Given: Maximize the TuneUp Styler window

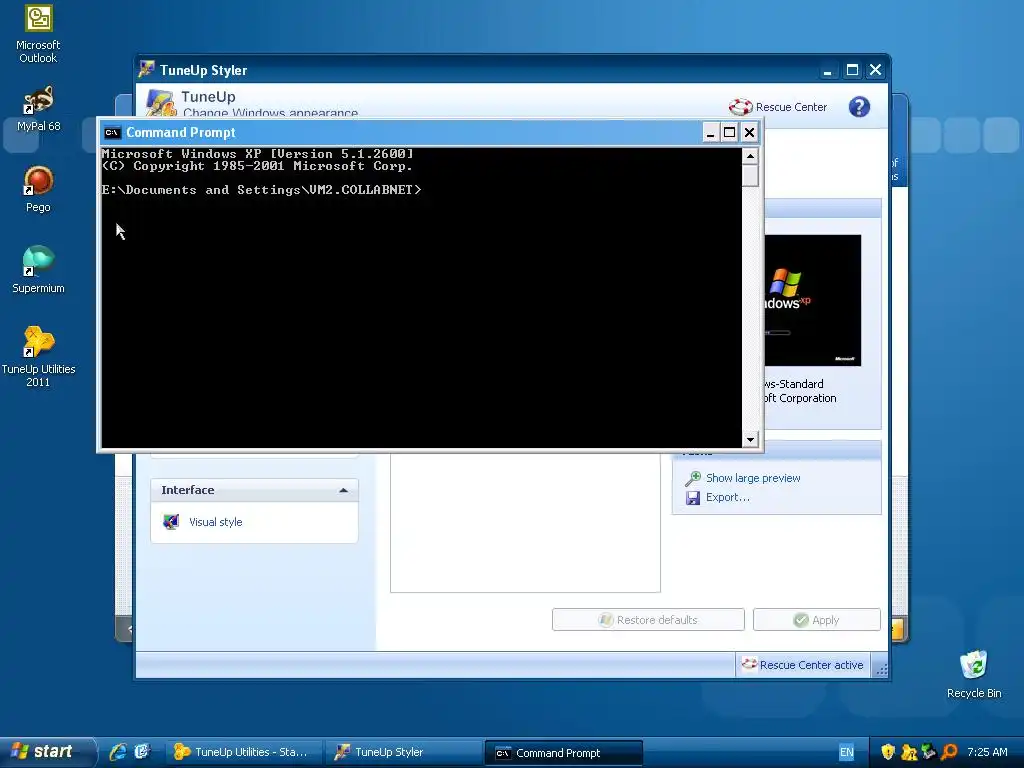Looking at the screenshot, I should click(852, 71).
